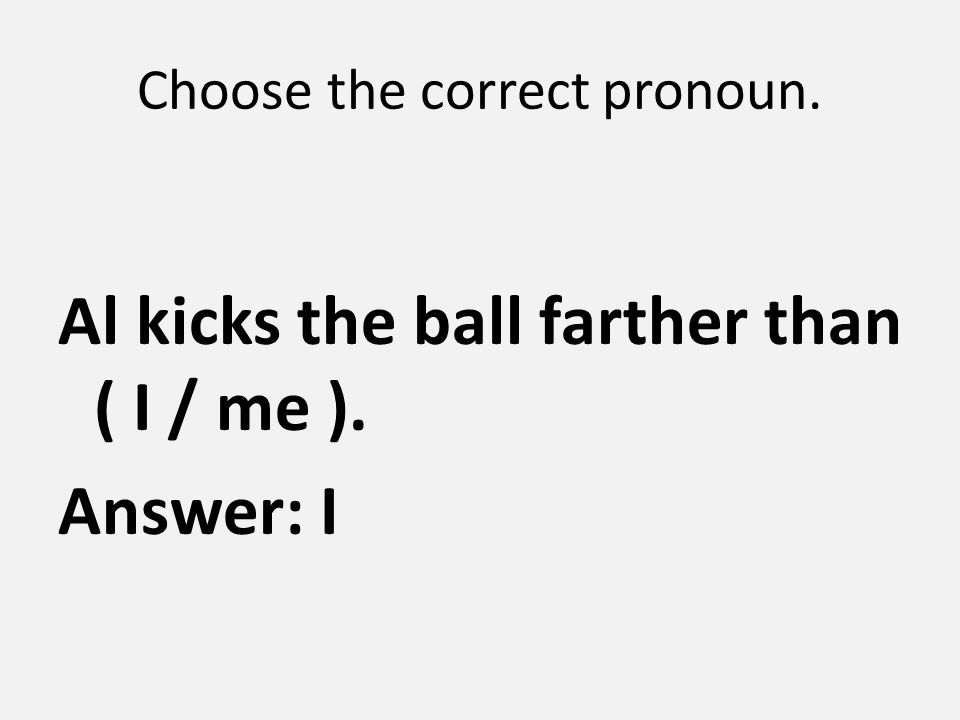Click the colon after the word Answer
This screenshot has height=720, width=960.
tap(295, 519)
